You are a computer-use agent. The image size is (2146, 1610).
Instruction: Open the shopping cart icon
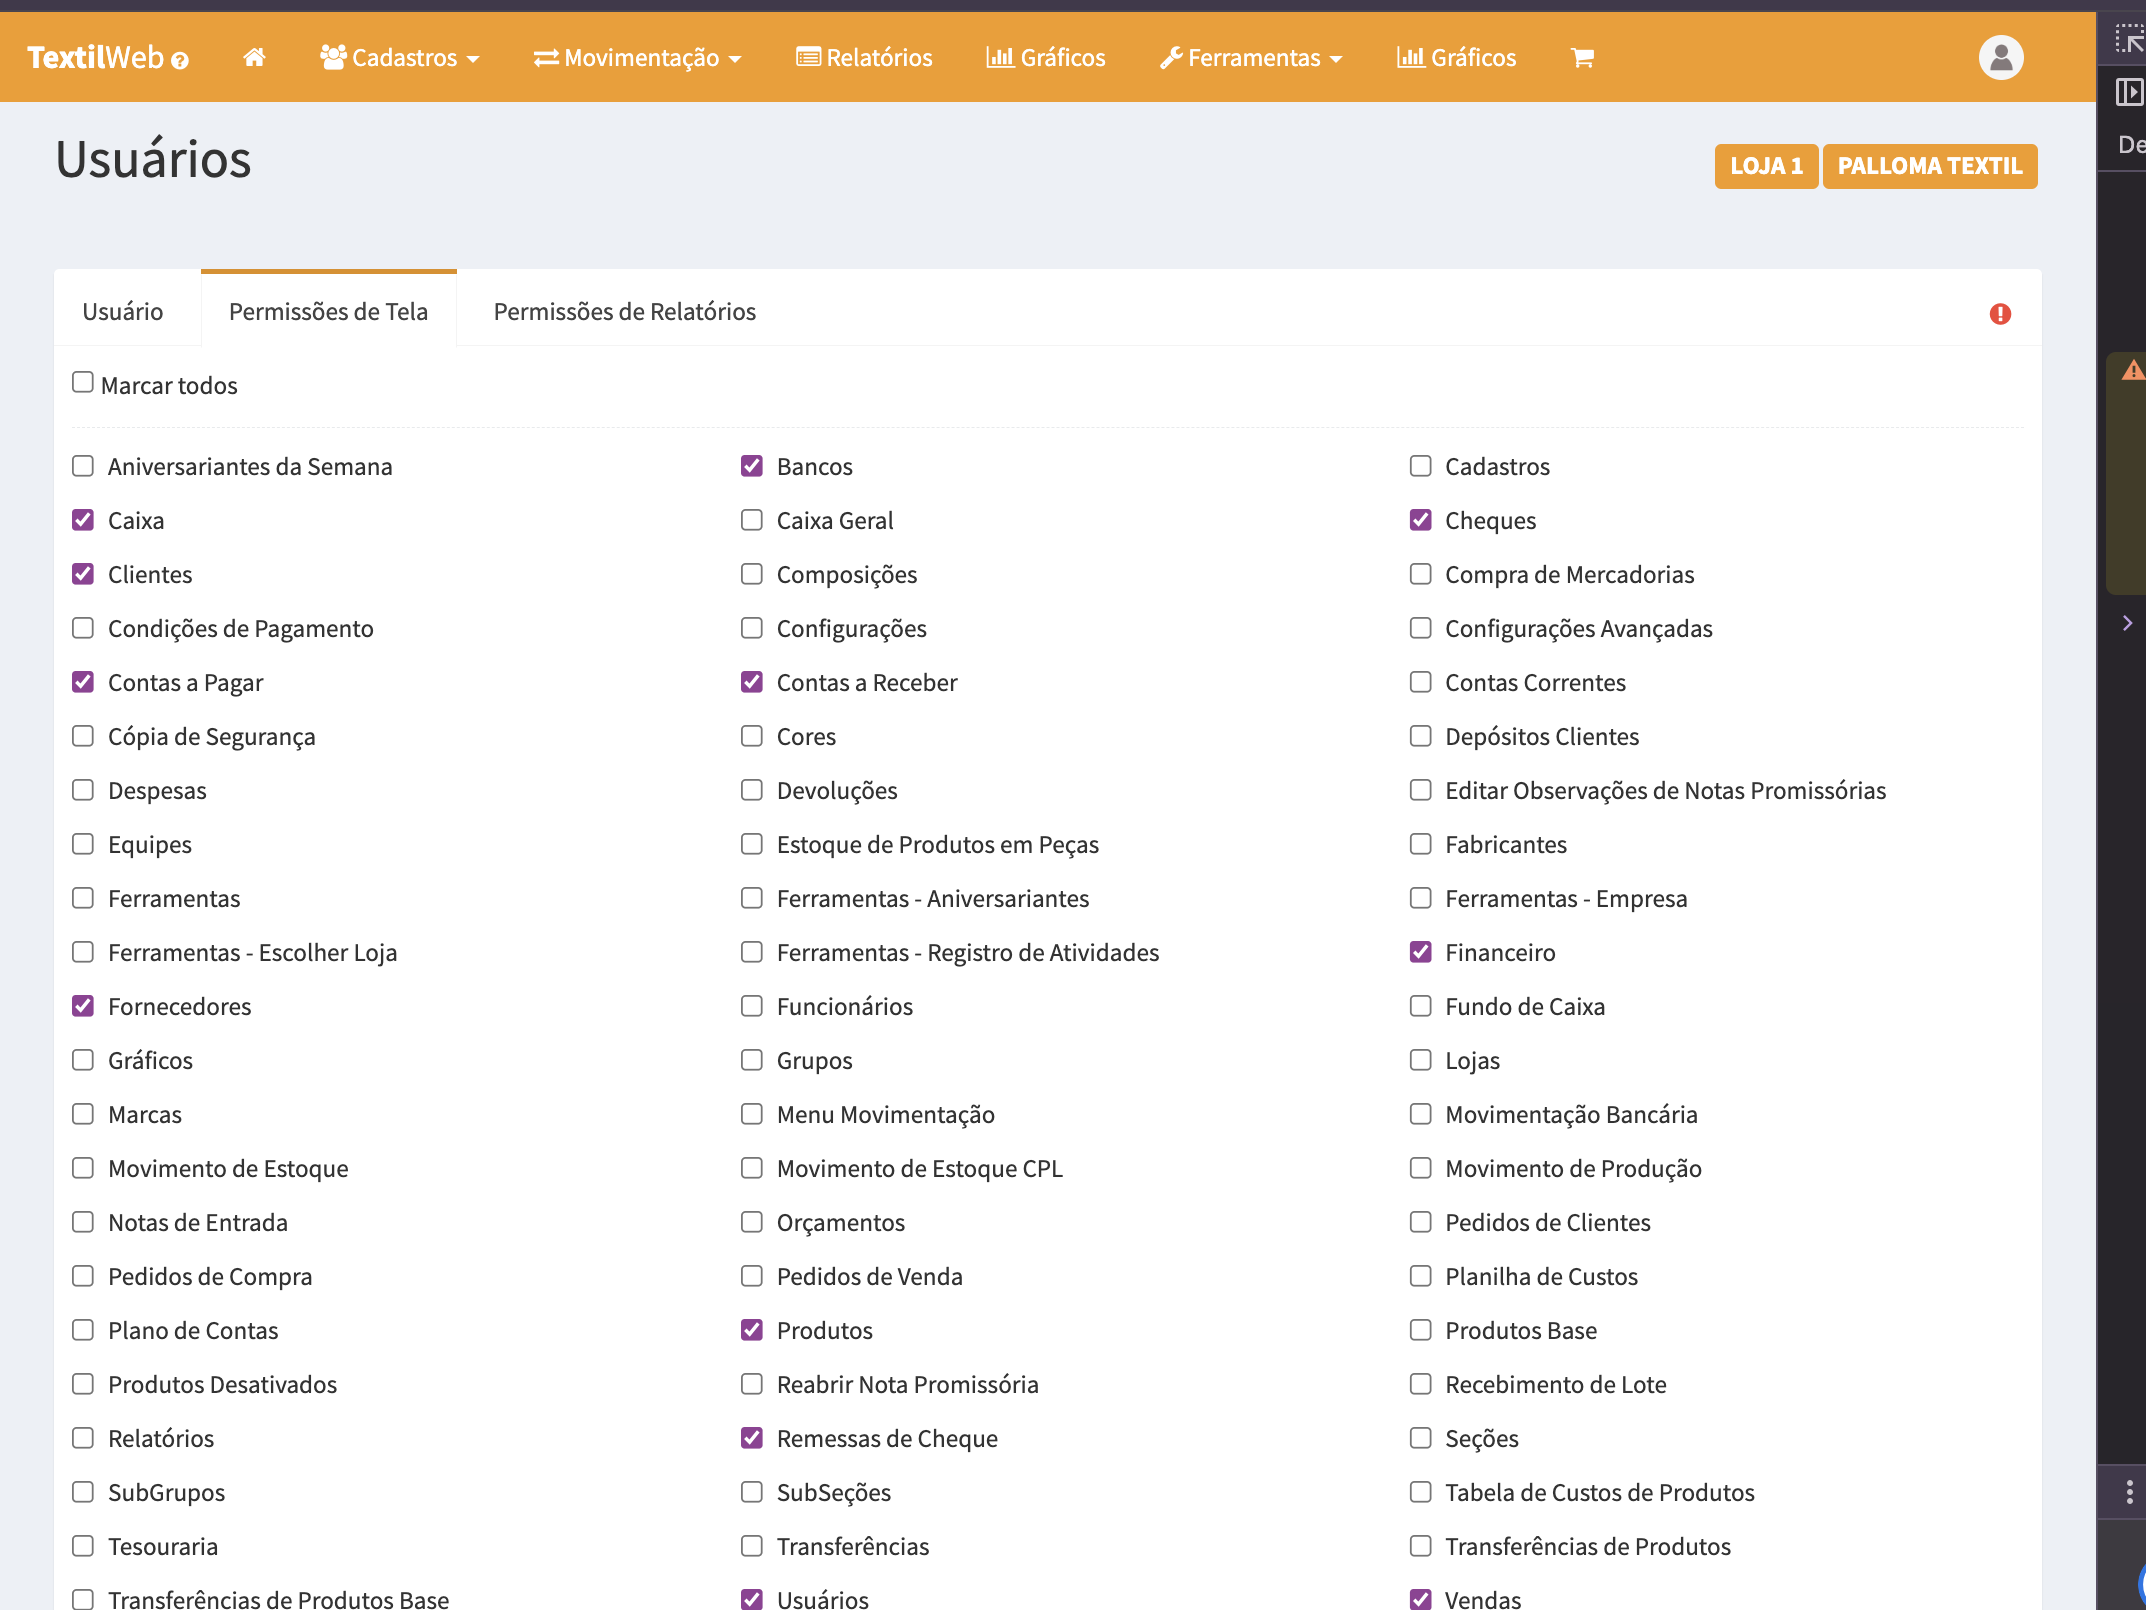pos(1582,58)
